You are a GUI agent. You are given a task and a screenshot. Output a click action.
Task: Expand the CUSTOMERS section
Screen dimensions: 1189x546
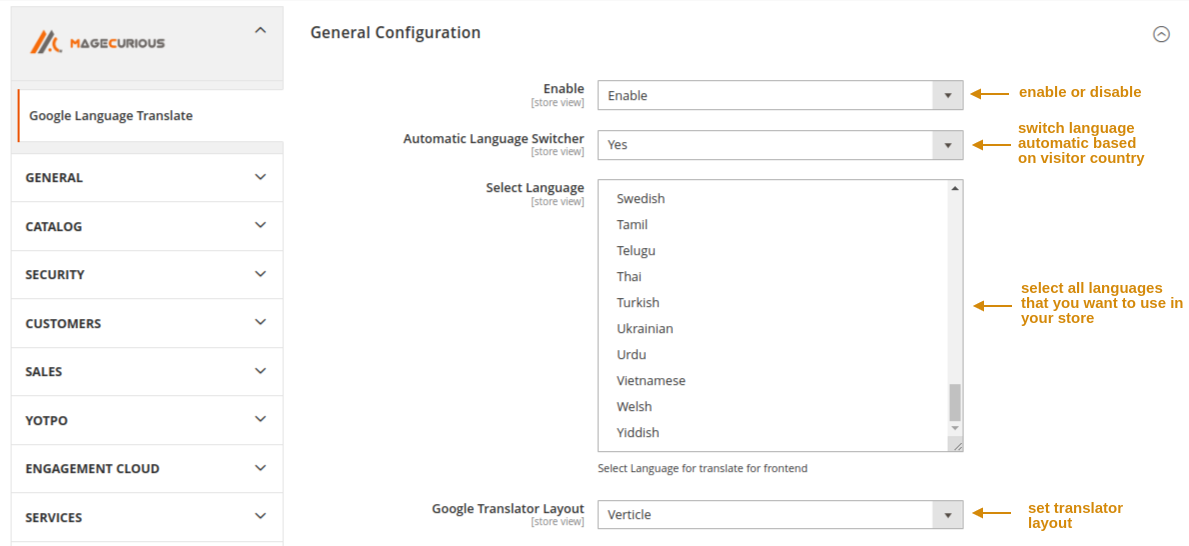[x=147, y=323]
